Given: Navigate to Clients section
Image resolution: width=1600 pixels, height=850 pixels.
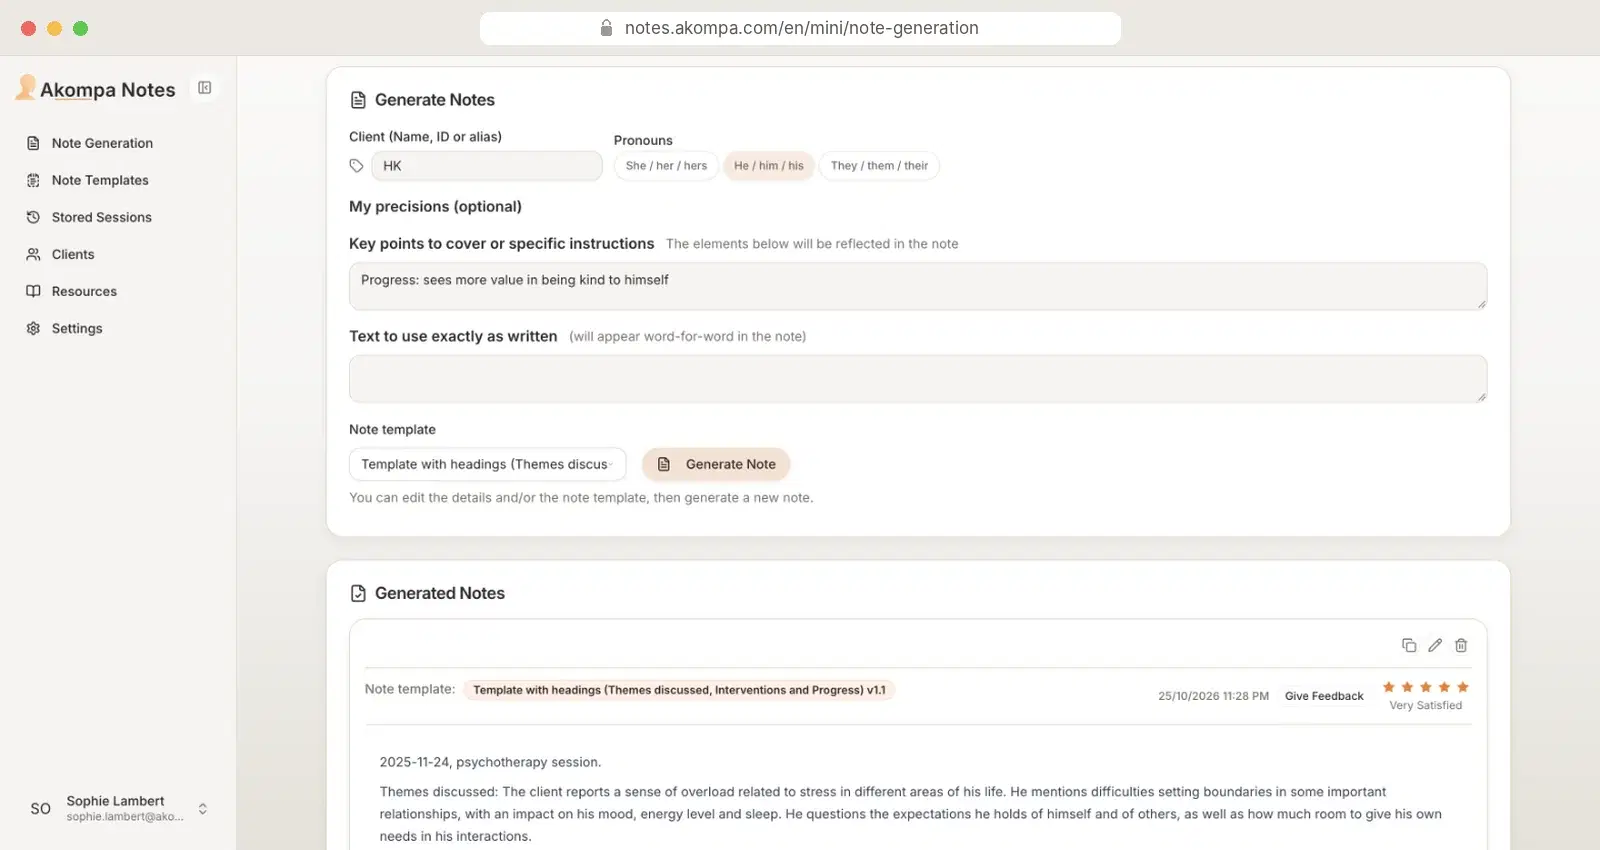Looking at the screenshot, I should pyautogui.click(x=73, y=254).
